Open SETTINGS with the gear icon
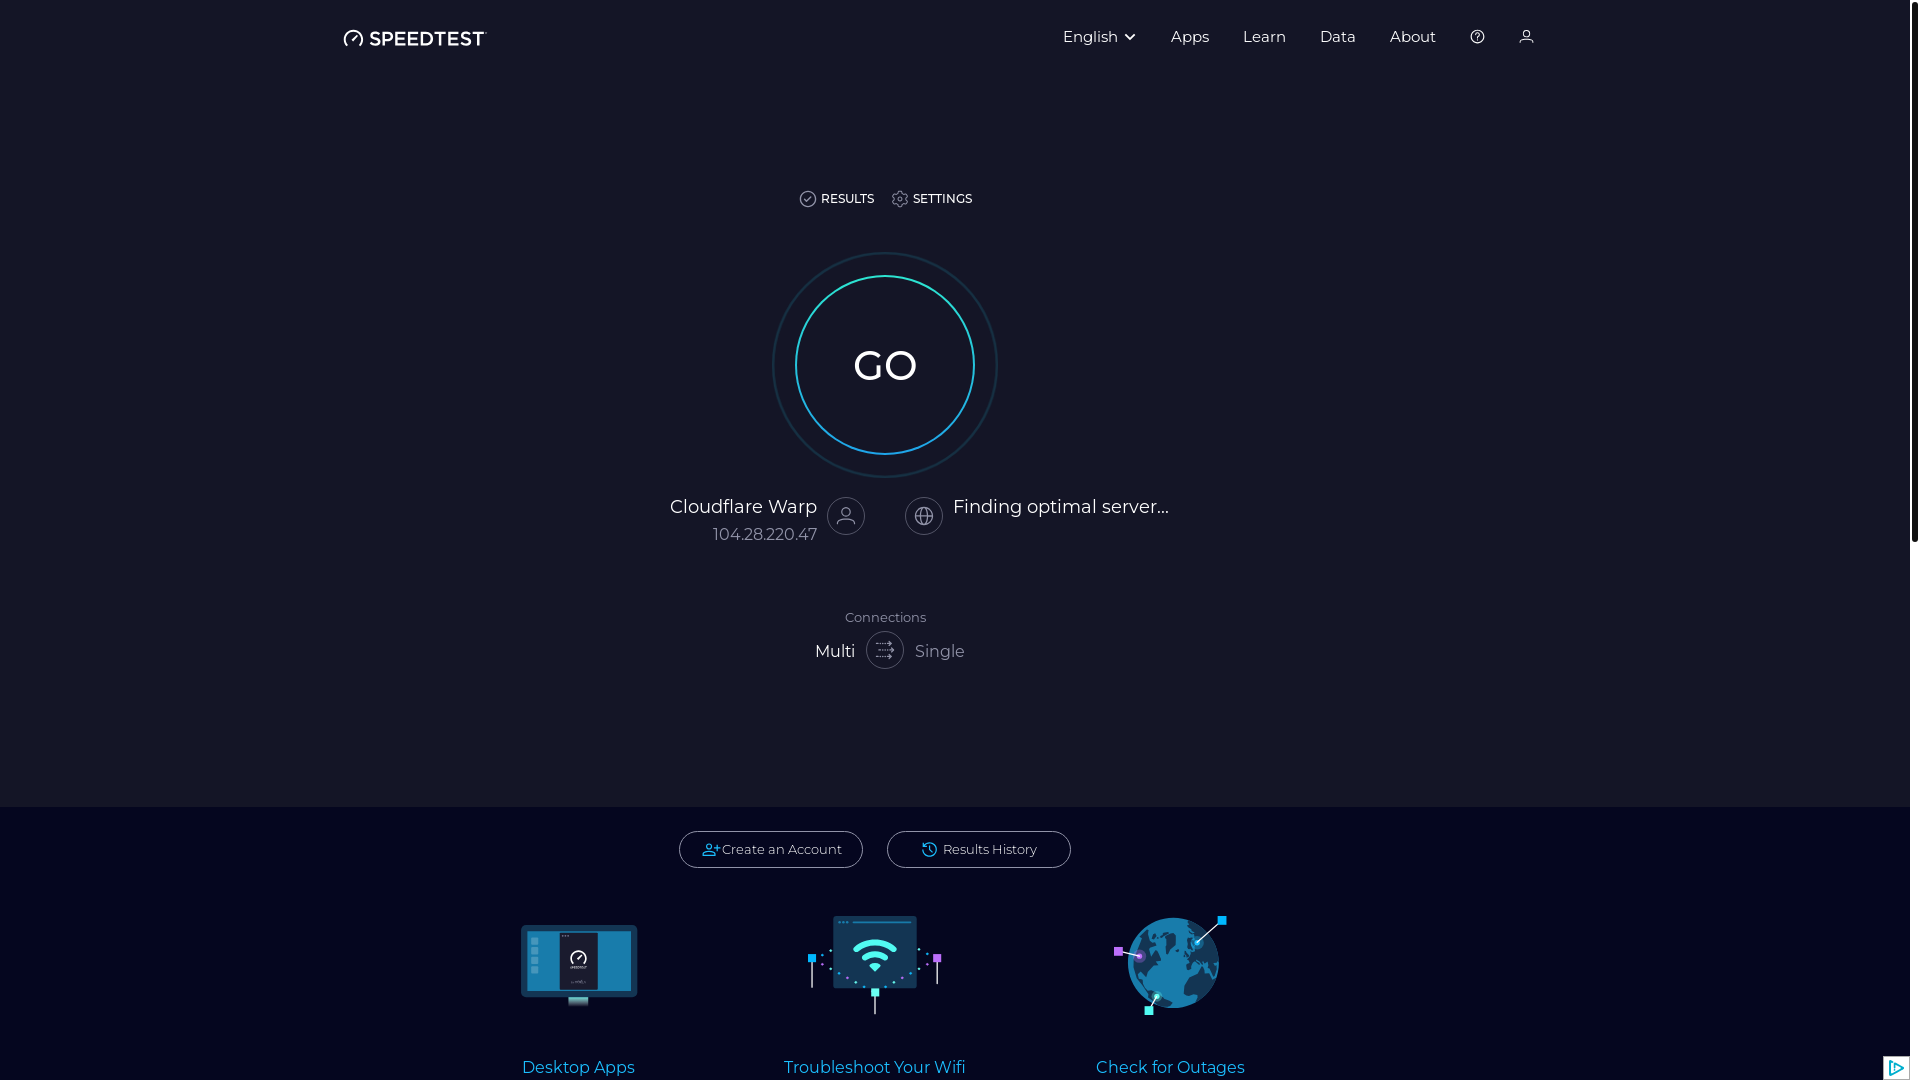 click(x=932, y=199)
